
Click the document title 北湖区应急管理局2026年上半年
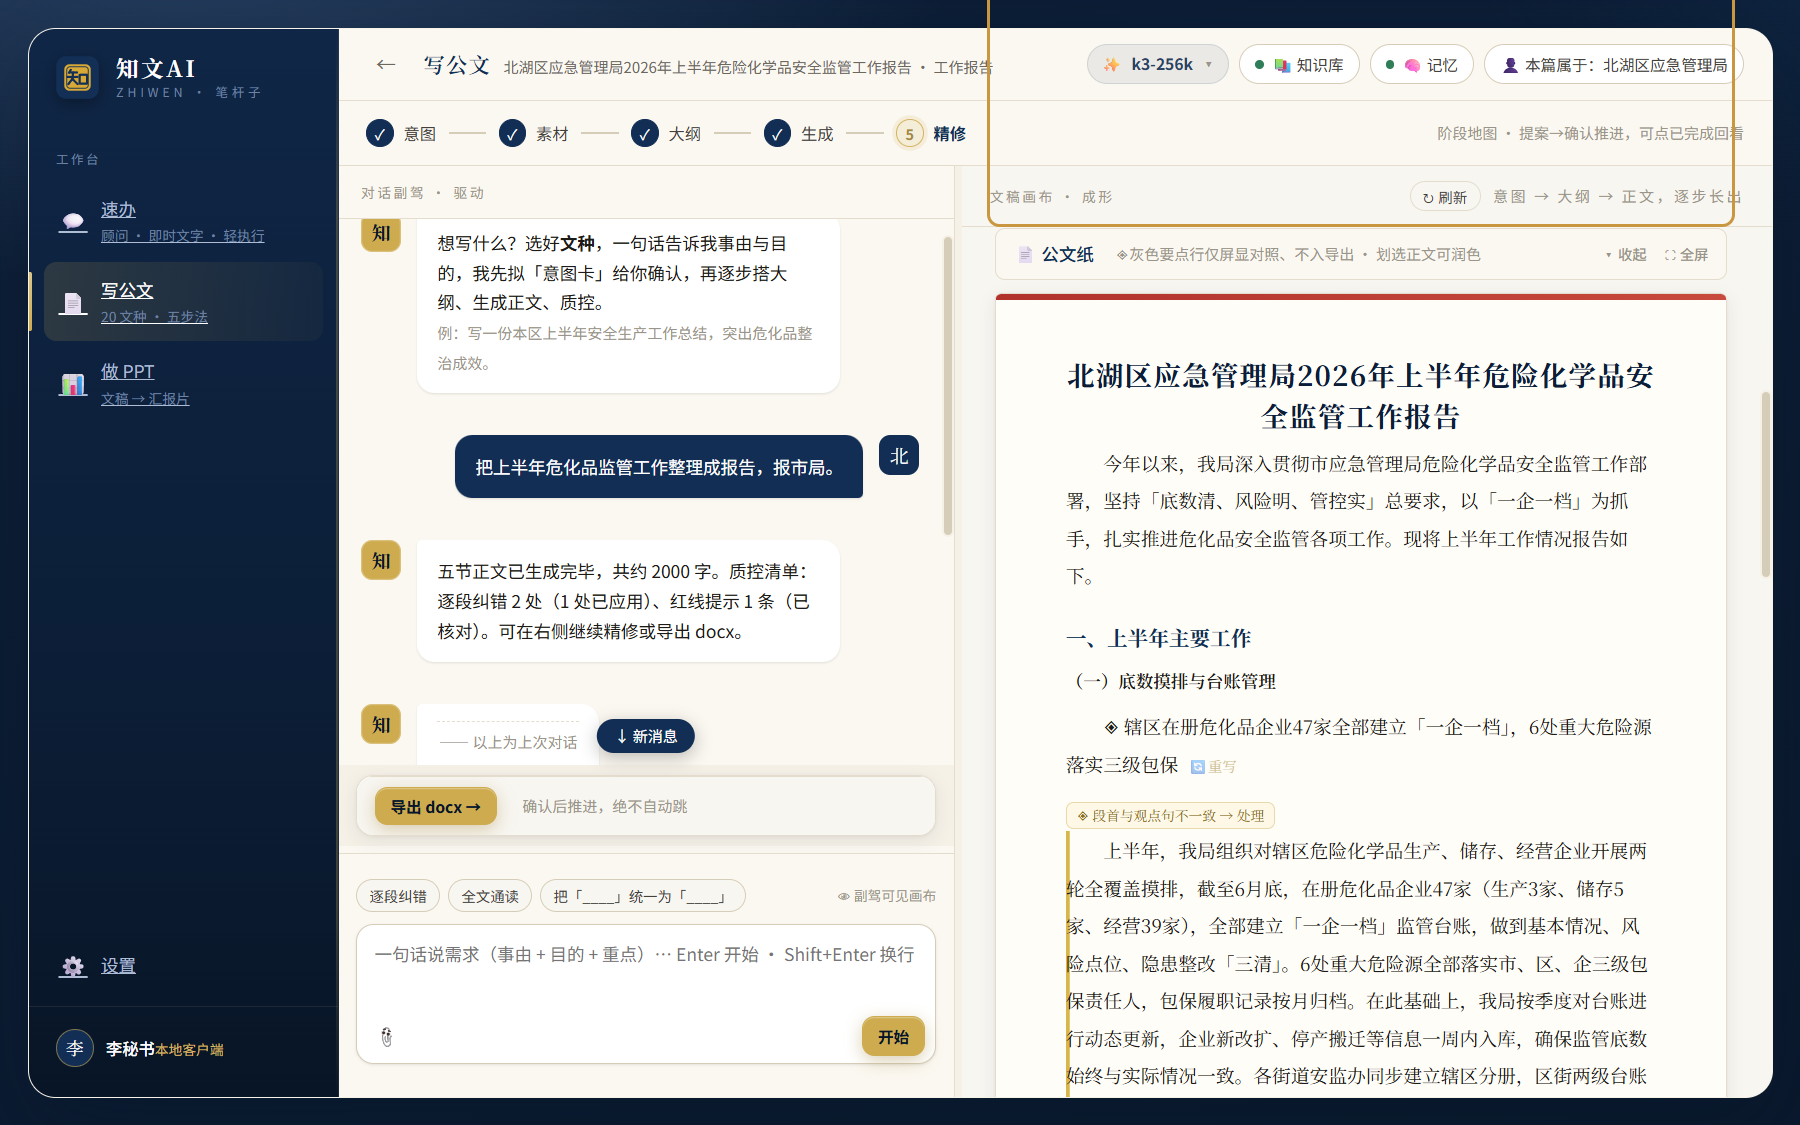click(1360, 395)
